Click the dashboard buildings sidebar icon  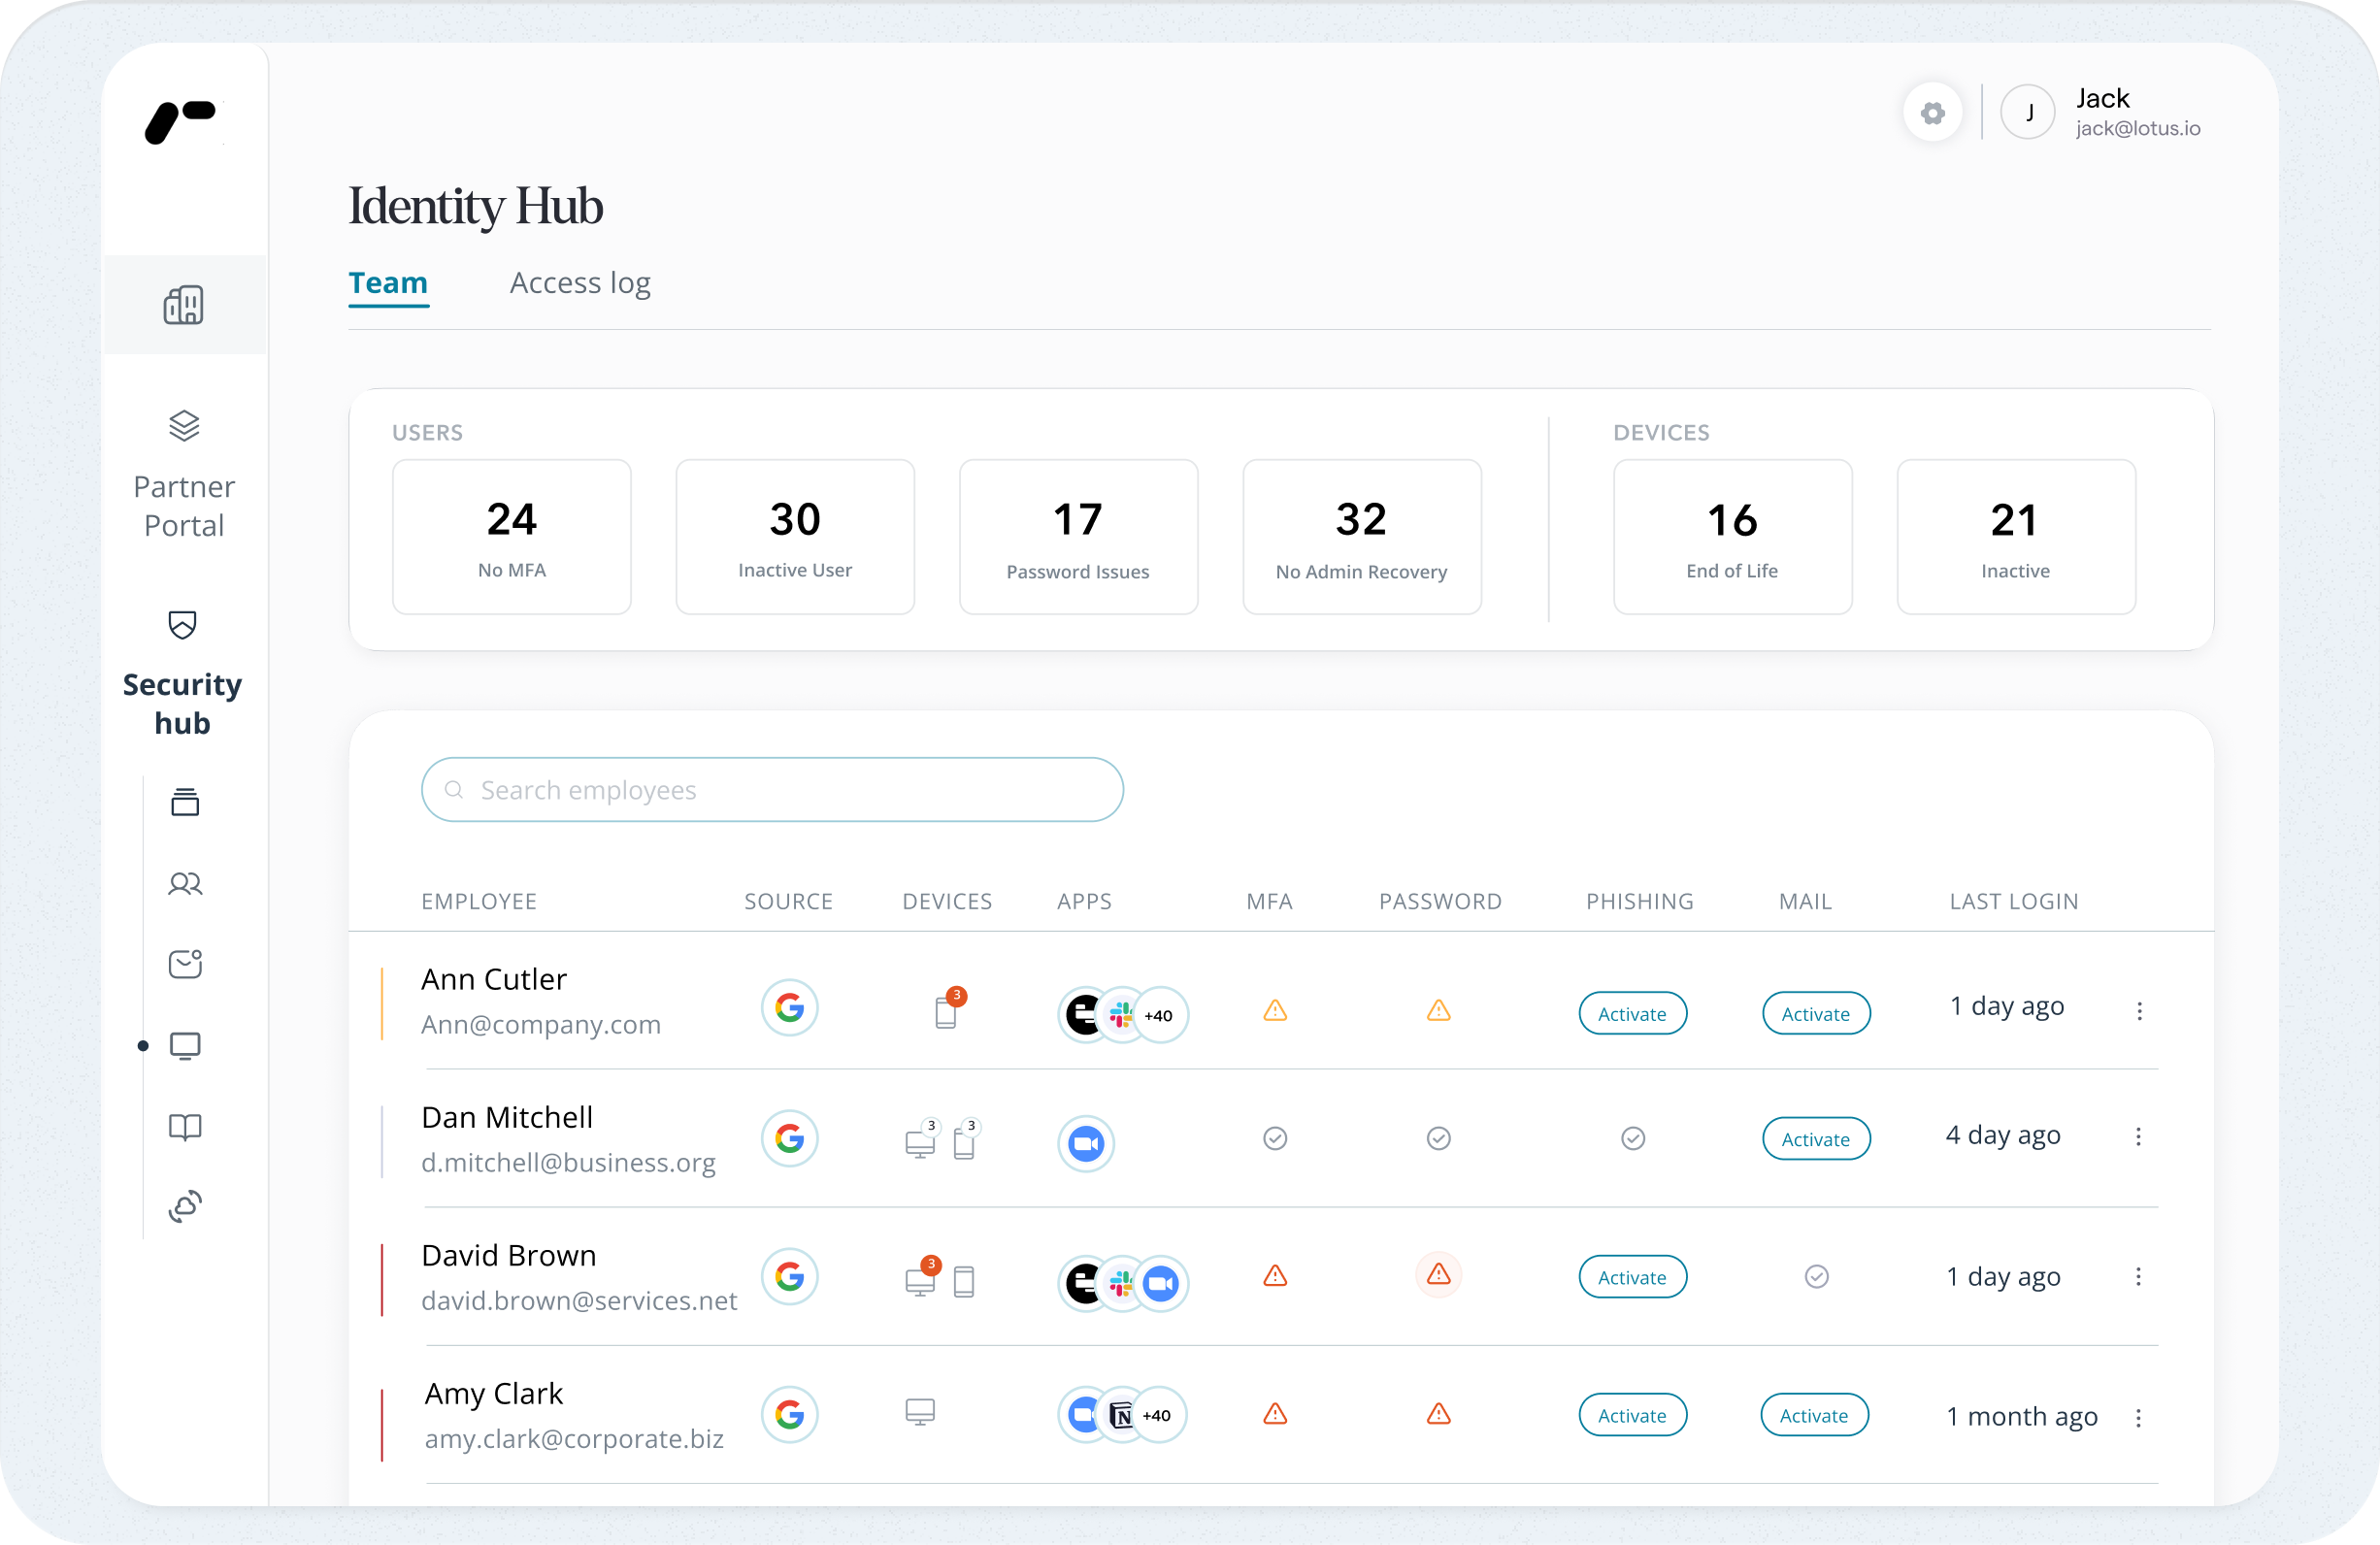pyautogui.click(x=184, y=305)
